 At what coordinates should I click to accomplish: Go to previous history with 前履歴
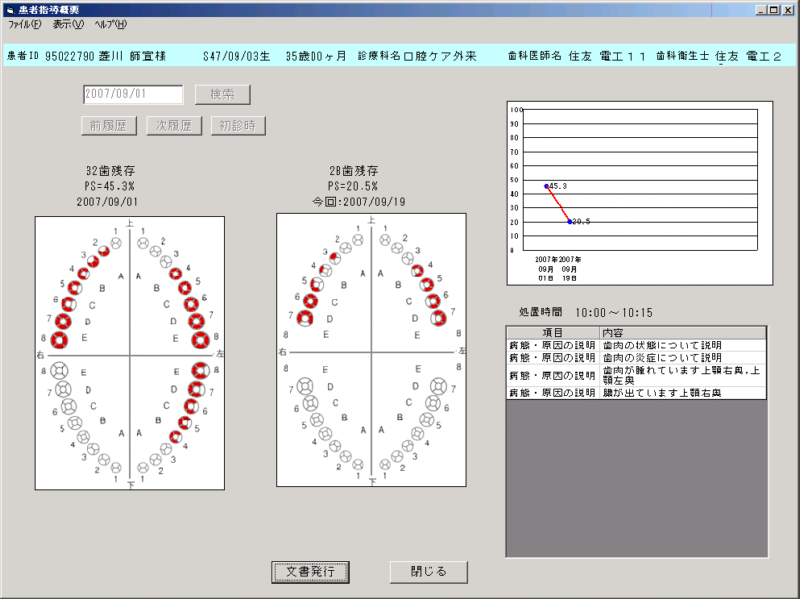tap(106, 126)
